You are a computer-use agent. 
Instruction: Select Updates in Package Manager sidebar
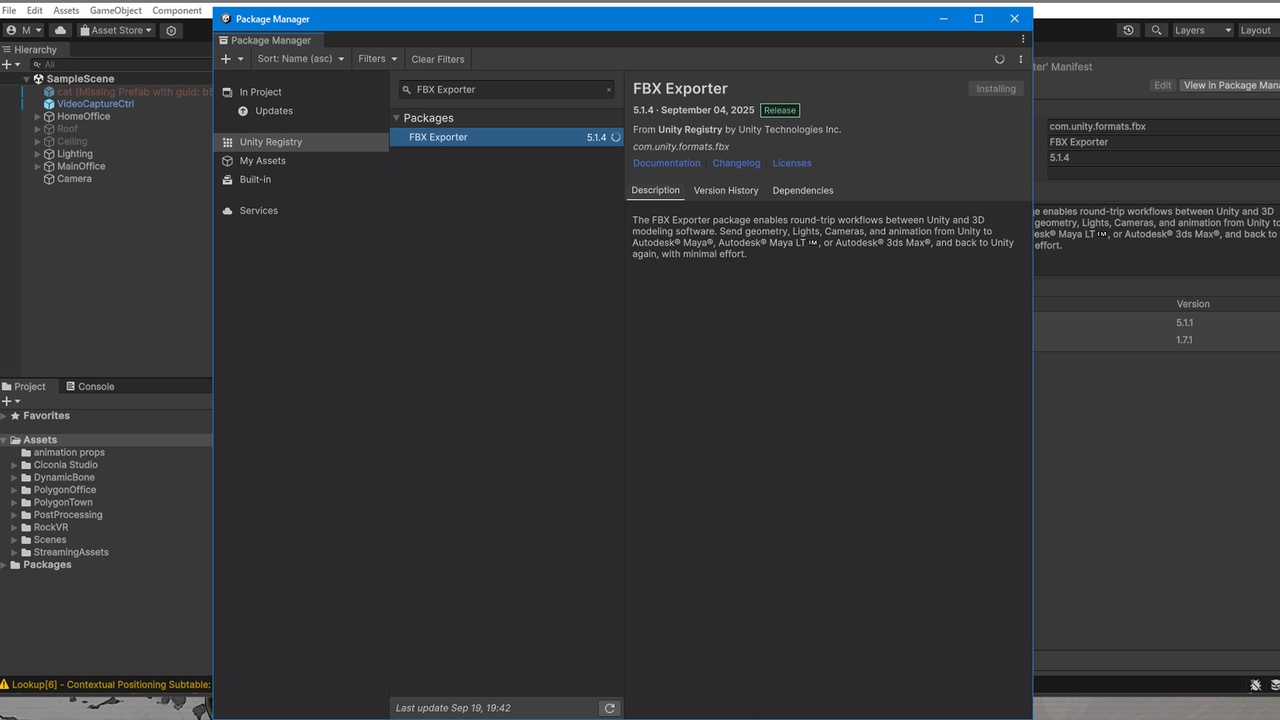click(301, 111)
